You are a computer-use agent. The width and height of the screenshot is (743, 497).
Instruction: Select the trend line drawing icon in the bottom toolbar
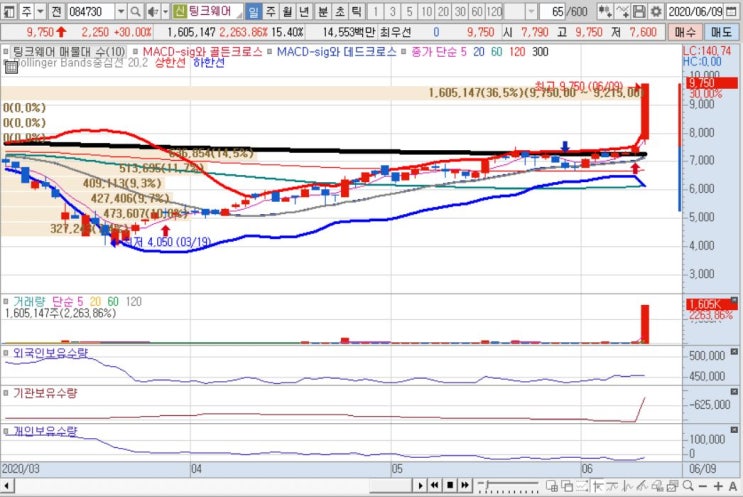point(612,486)
